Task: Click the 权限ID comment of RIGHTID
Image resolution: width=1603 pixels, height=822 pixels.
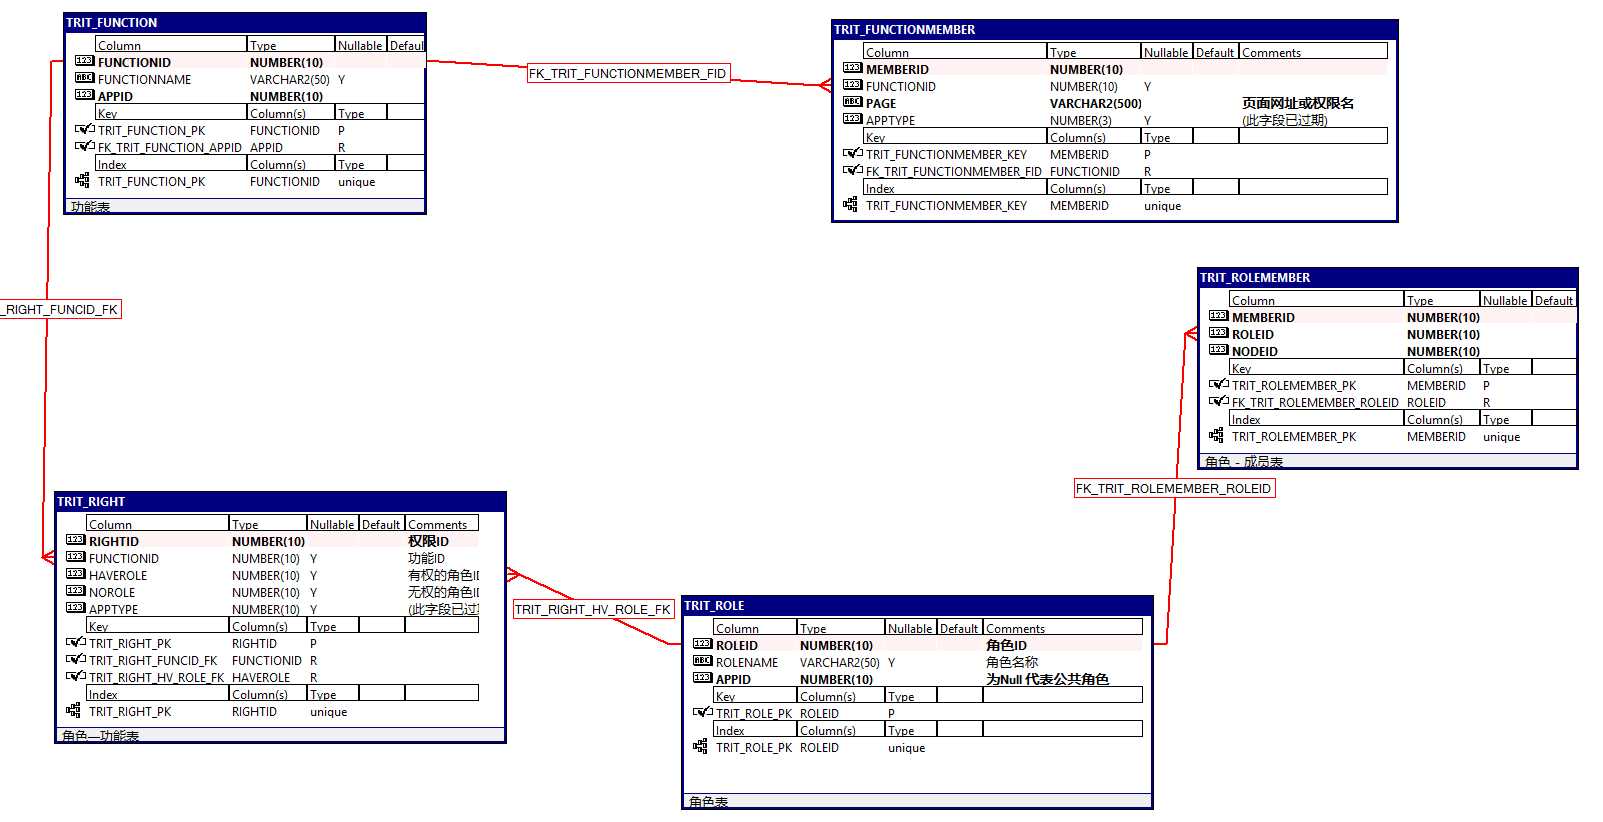Action: 428,541
